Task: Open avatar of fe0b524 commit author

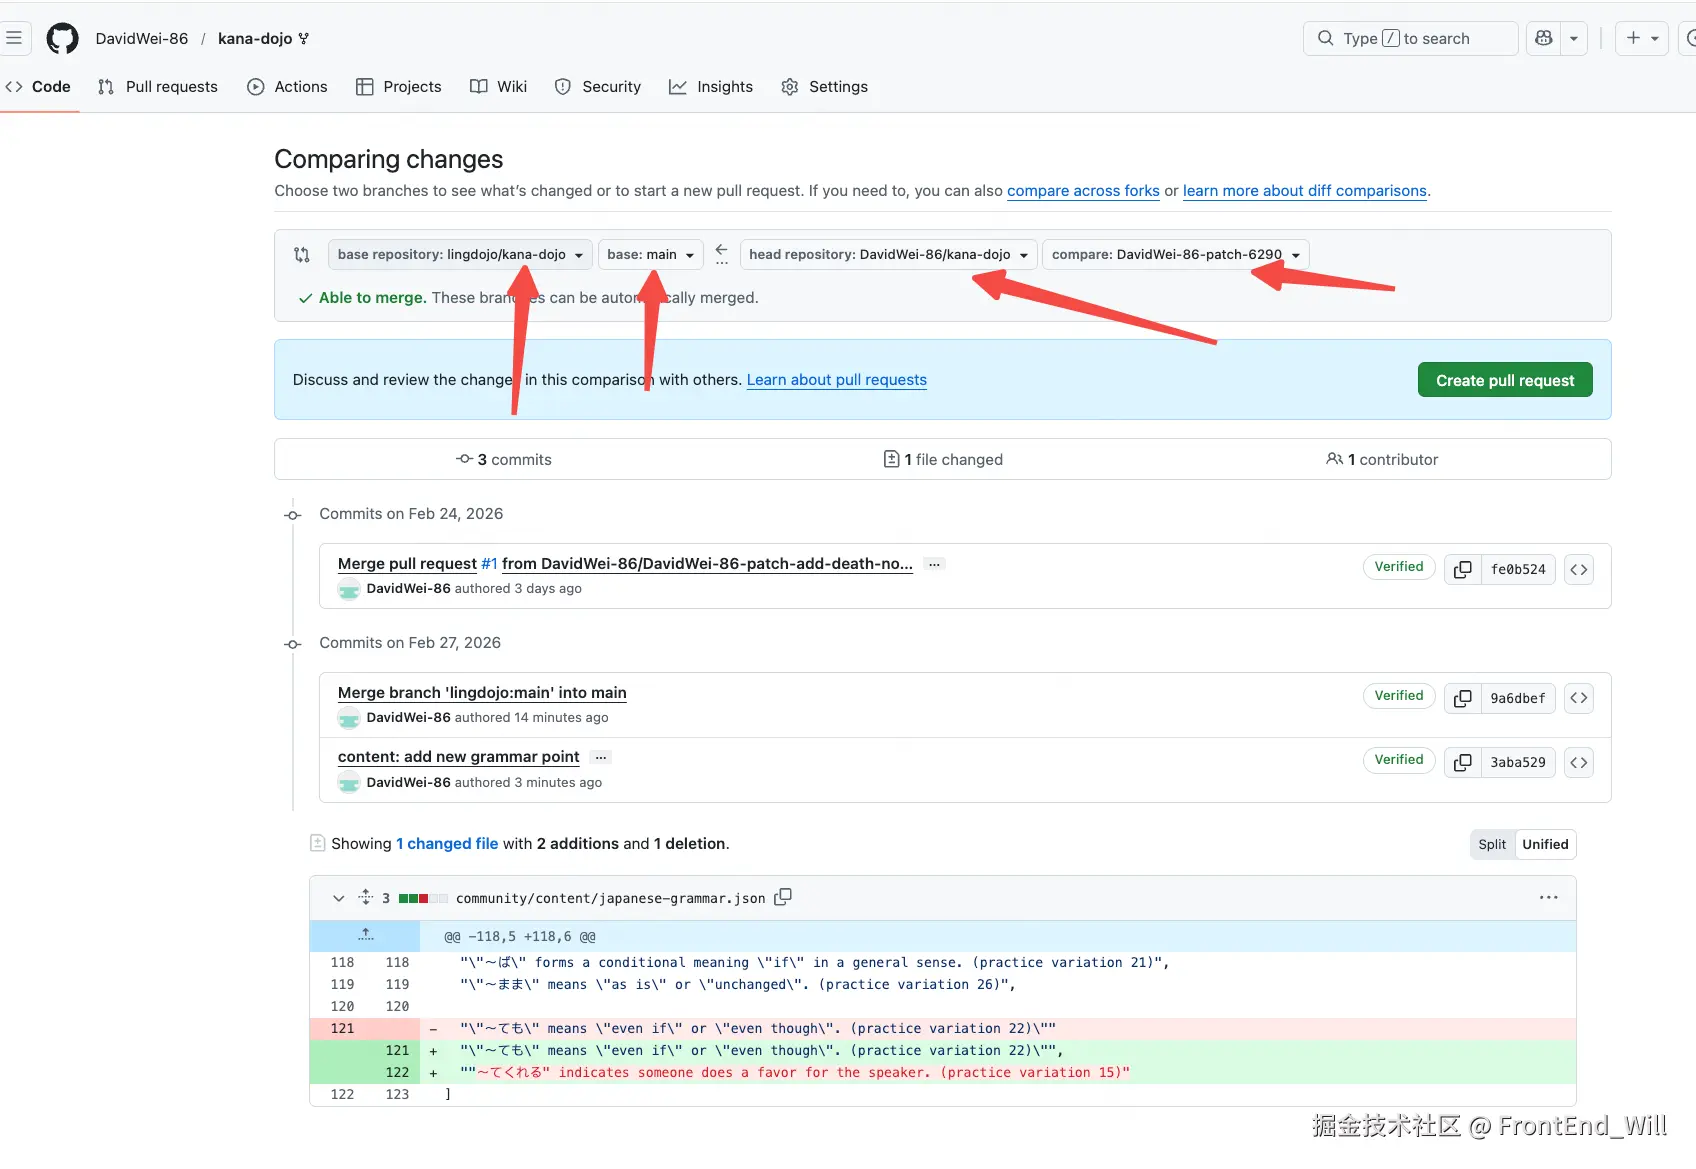Action: pos(349,590)
